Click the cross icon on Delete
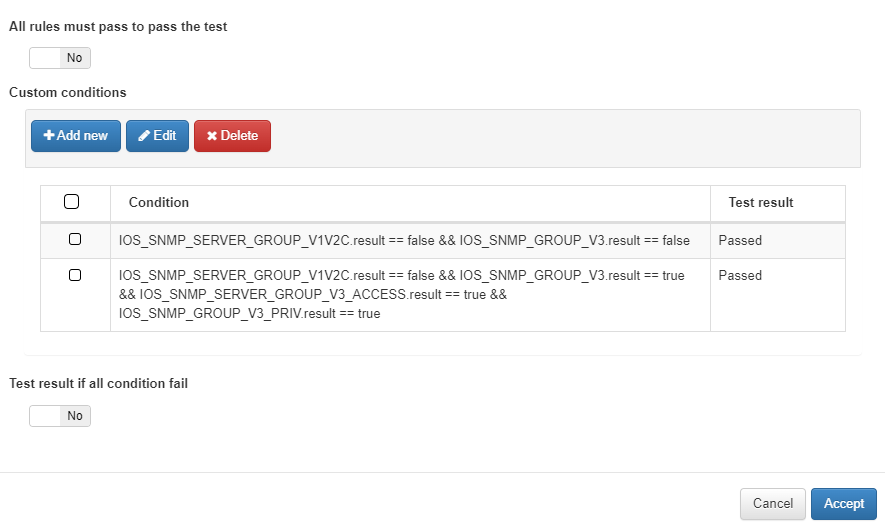Viewport: 885px width, 529px height. click(x=212, y=136)
